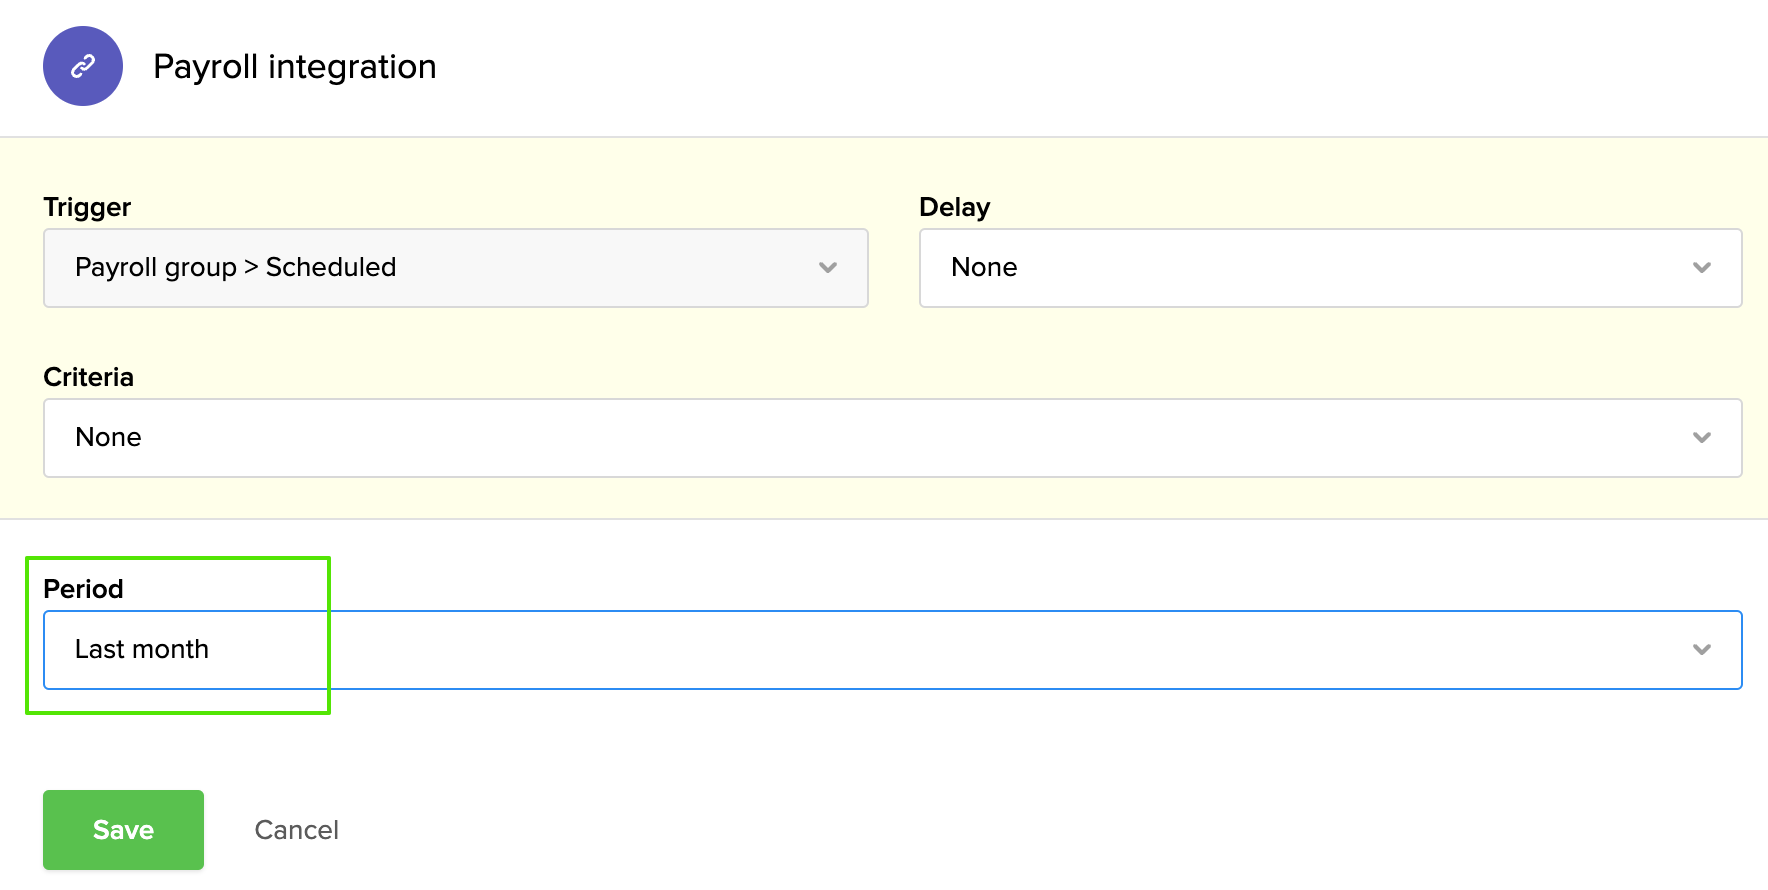
Task: Open the Trigger dropdown
Action: [x=455, y=268]
